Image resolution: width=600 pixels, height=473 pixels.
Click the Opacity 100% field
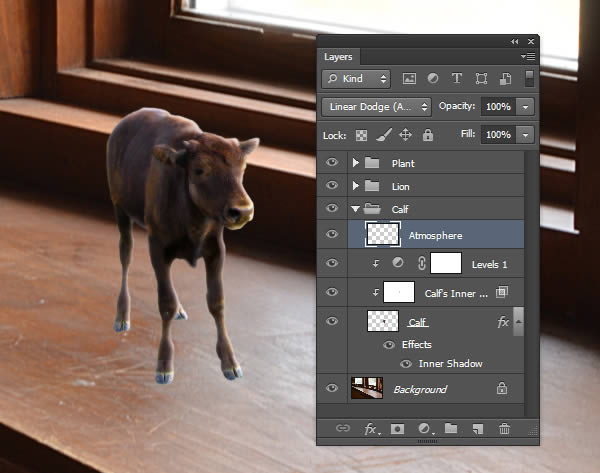498,107
